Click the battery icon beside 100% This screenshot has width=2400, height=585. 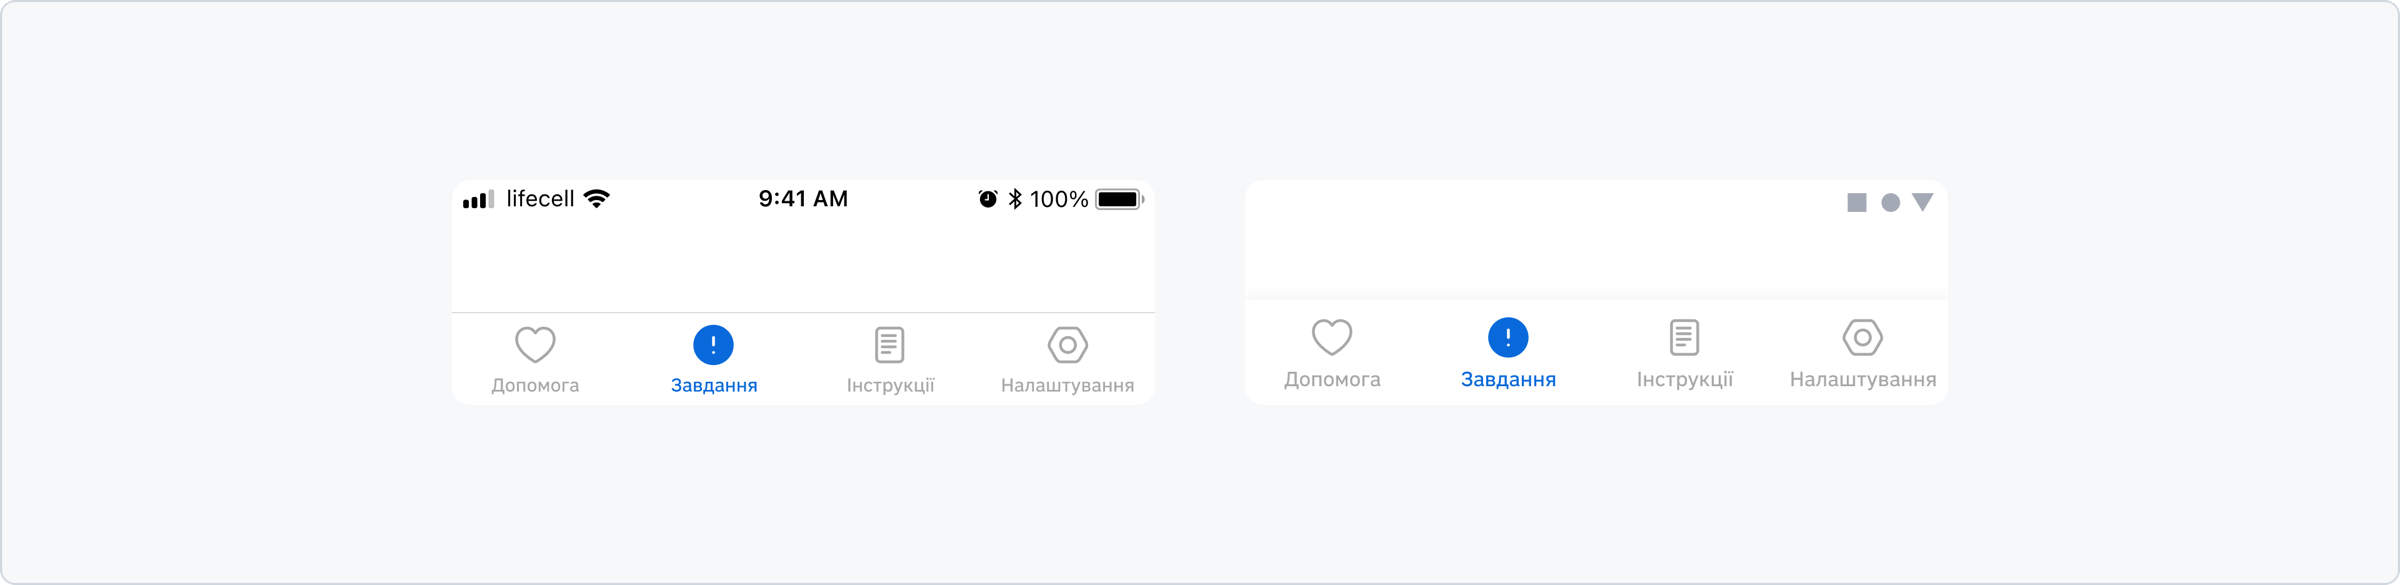(1120, 199)
